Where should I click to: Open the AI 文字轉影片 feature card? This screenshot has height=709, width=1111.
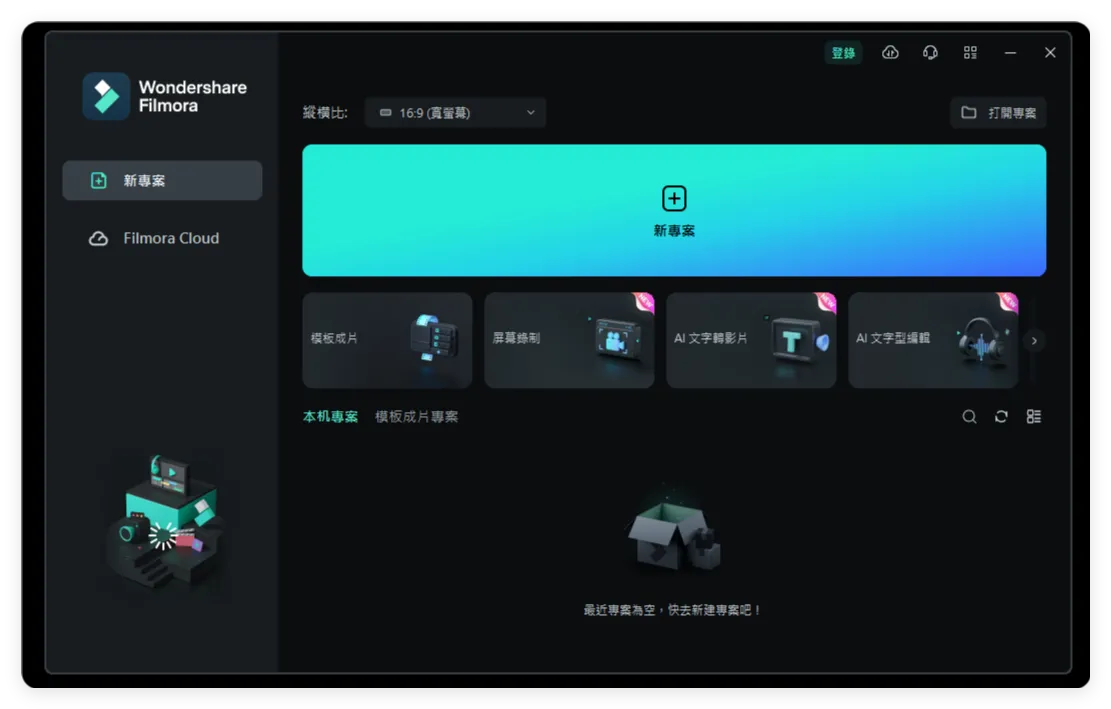750,340
